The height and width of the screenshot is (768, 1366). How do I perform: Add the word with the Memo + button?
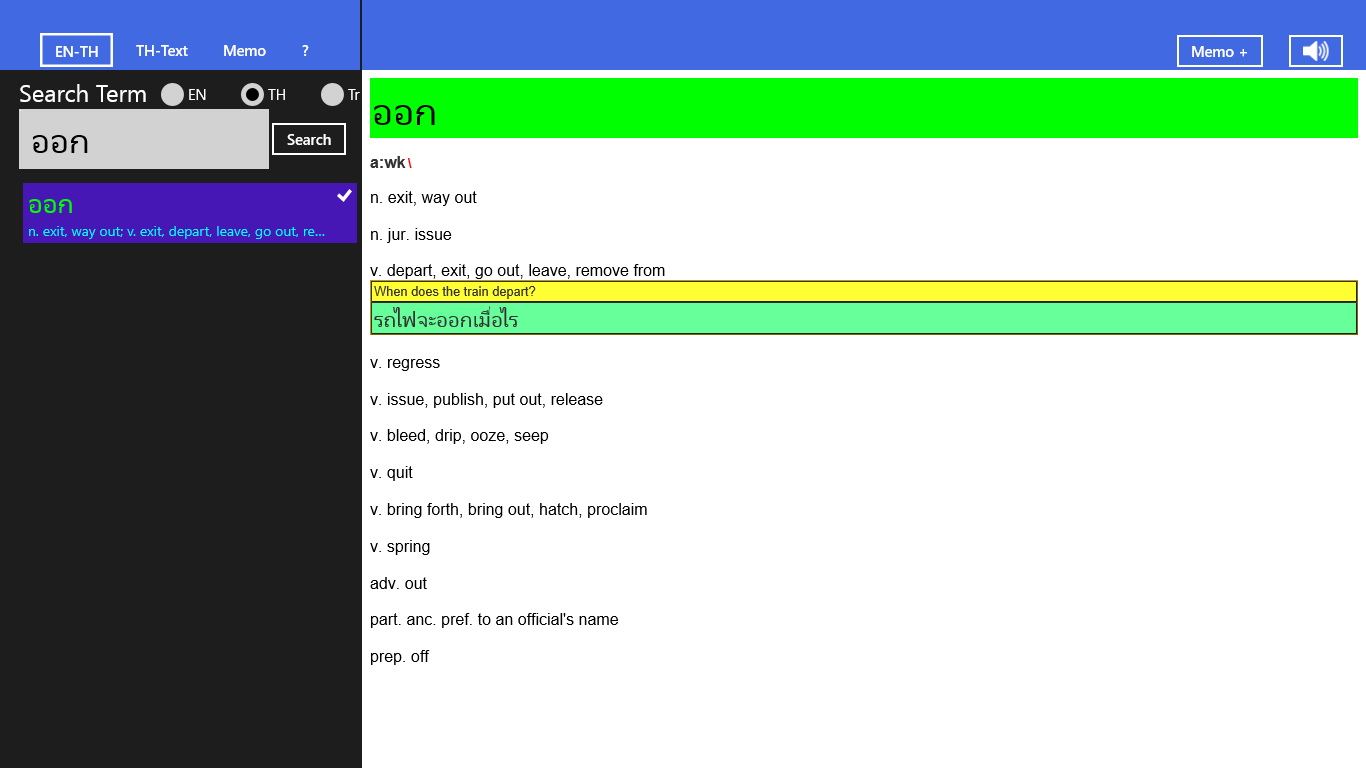tap(1219, 51)
